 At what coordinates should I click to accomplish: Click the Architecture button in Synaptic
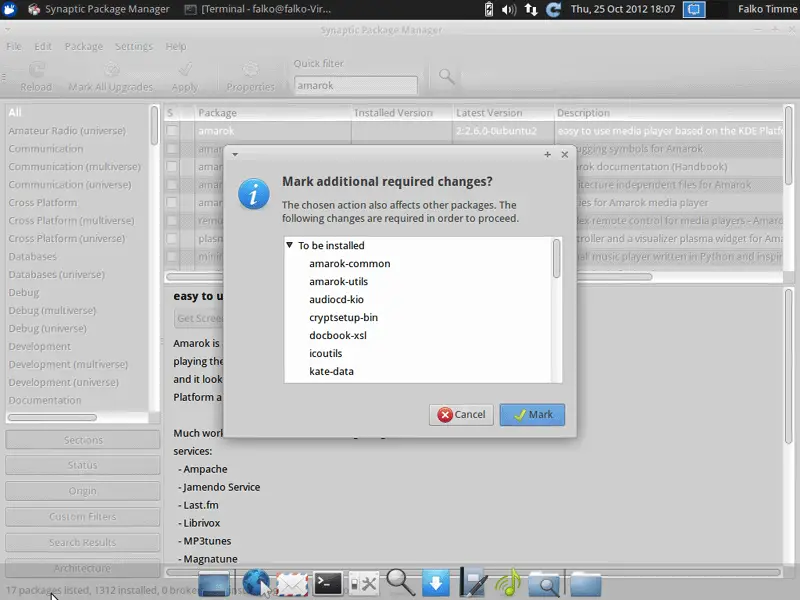[83, 568]
